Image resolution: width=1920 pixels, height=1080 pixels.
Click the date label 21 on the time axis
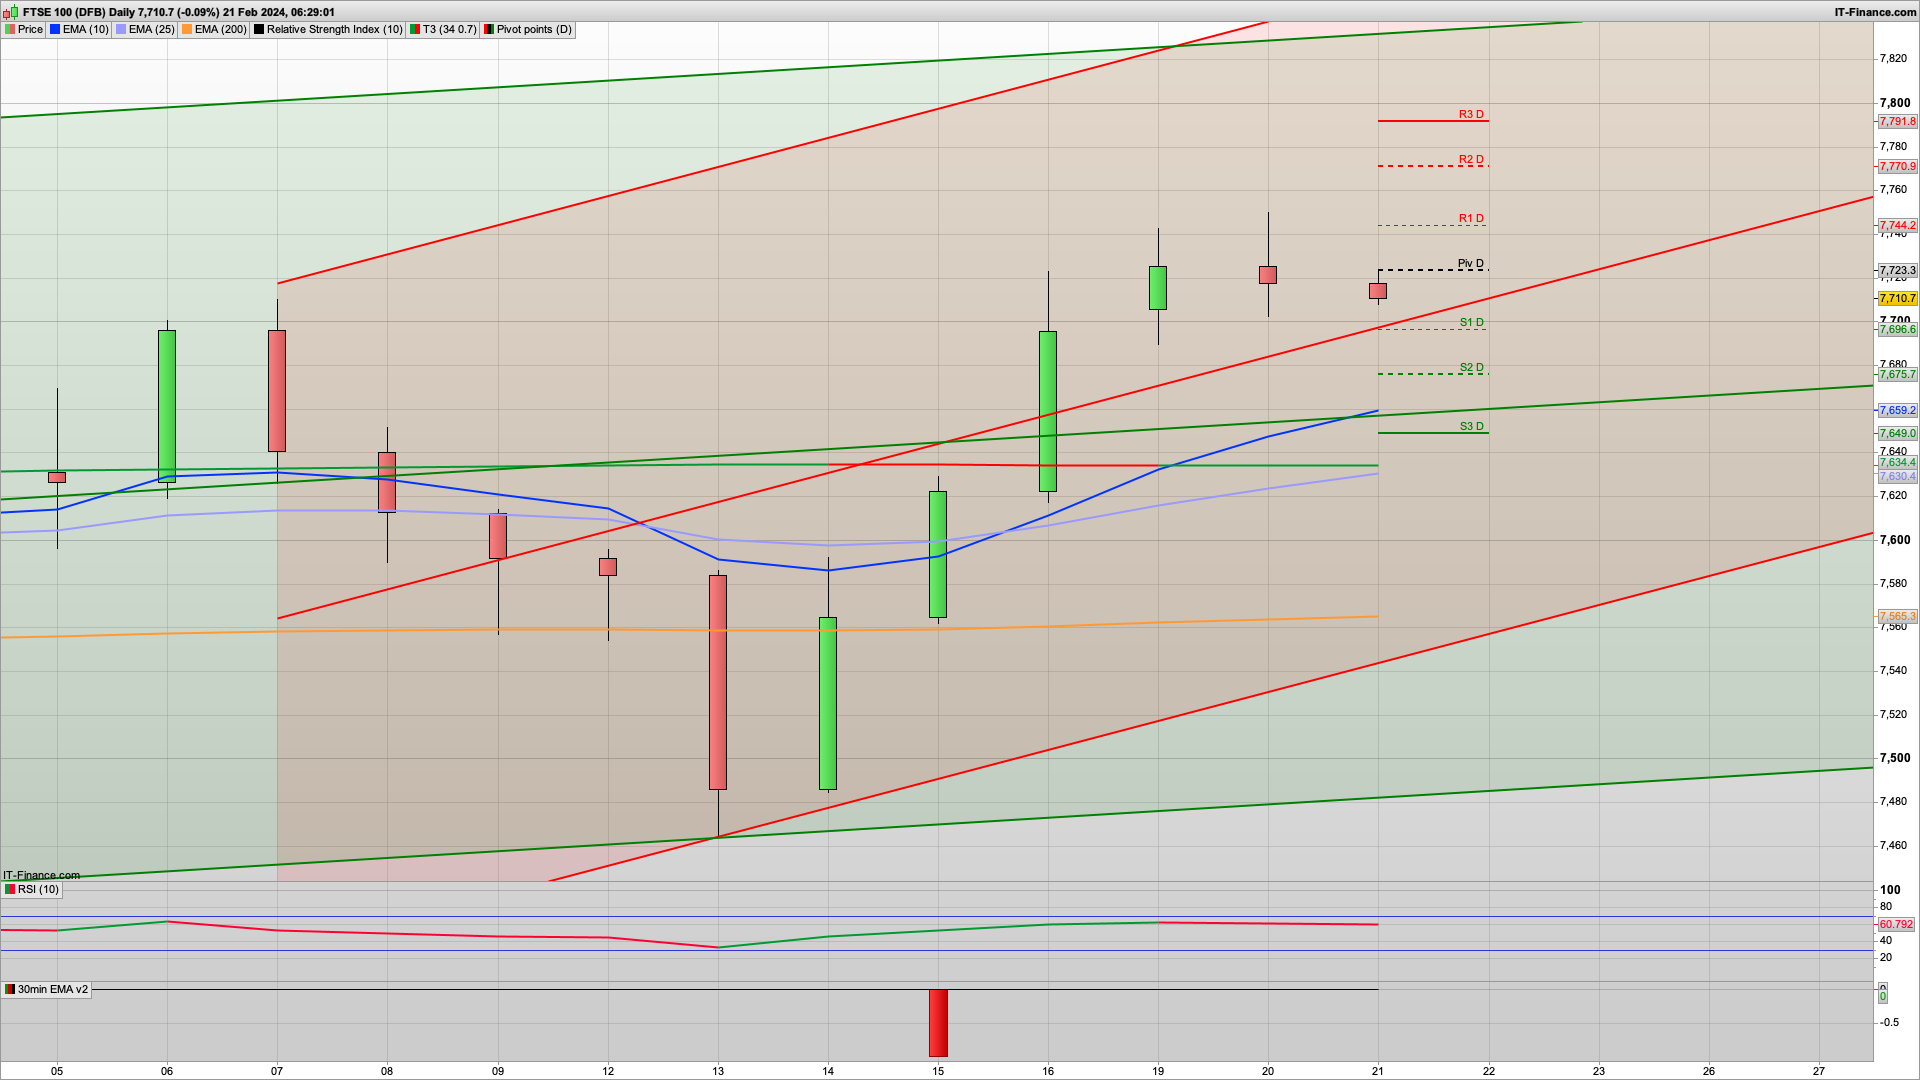1377,1070
